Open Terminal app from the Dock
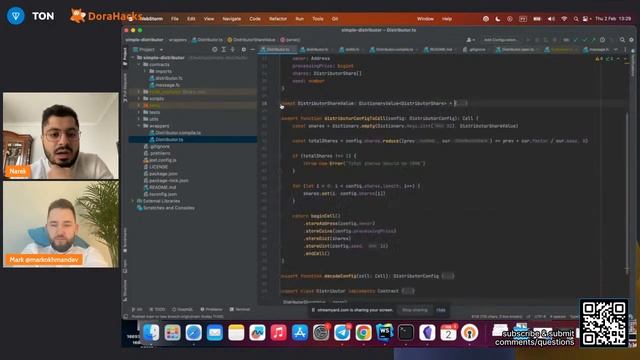The height and width of the screenshot is (360, 640). coord(406,333)
